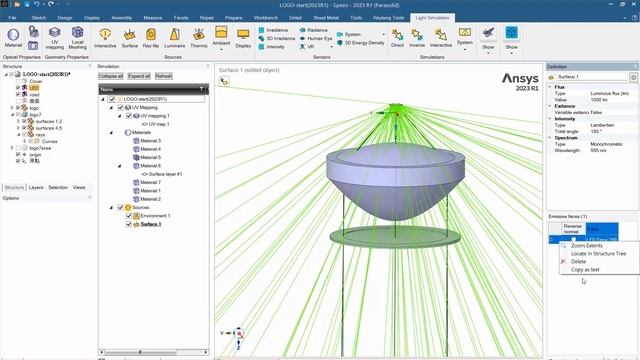
Task: Open the UV mapping tool
Action: pyautogui.click(x=55, y=37)
